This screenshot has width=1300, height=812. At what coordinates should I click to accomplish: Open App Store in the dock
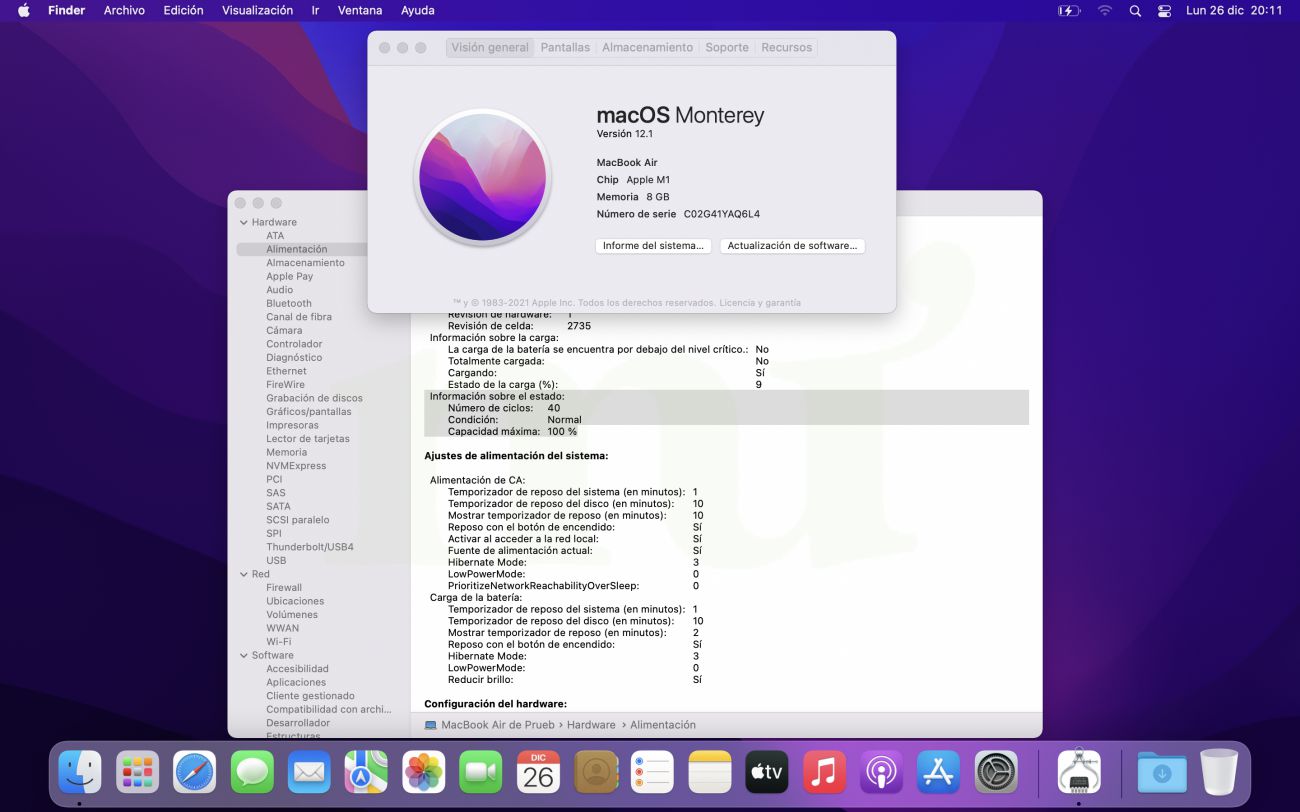(939, 772)
